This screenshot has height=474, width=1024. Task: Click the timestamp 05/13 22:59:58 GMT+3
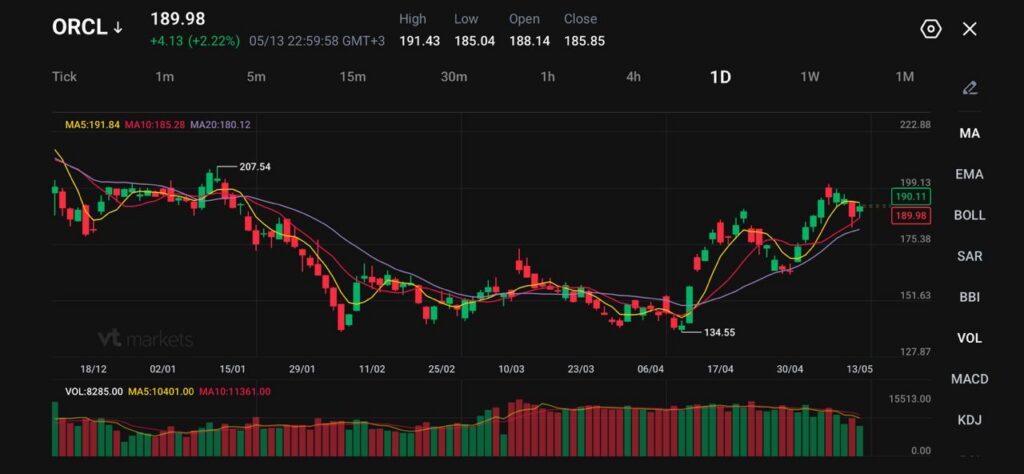[x=317, y=41]
